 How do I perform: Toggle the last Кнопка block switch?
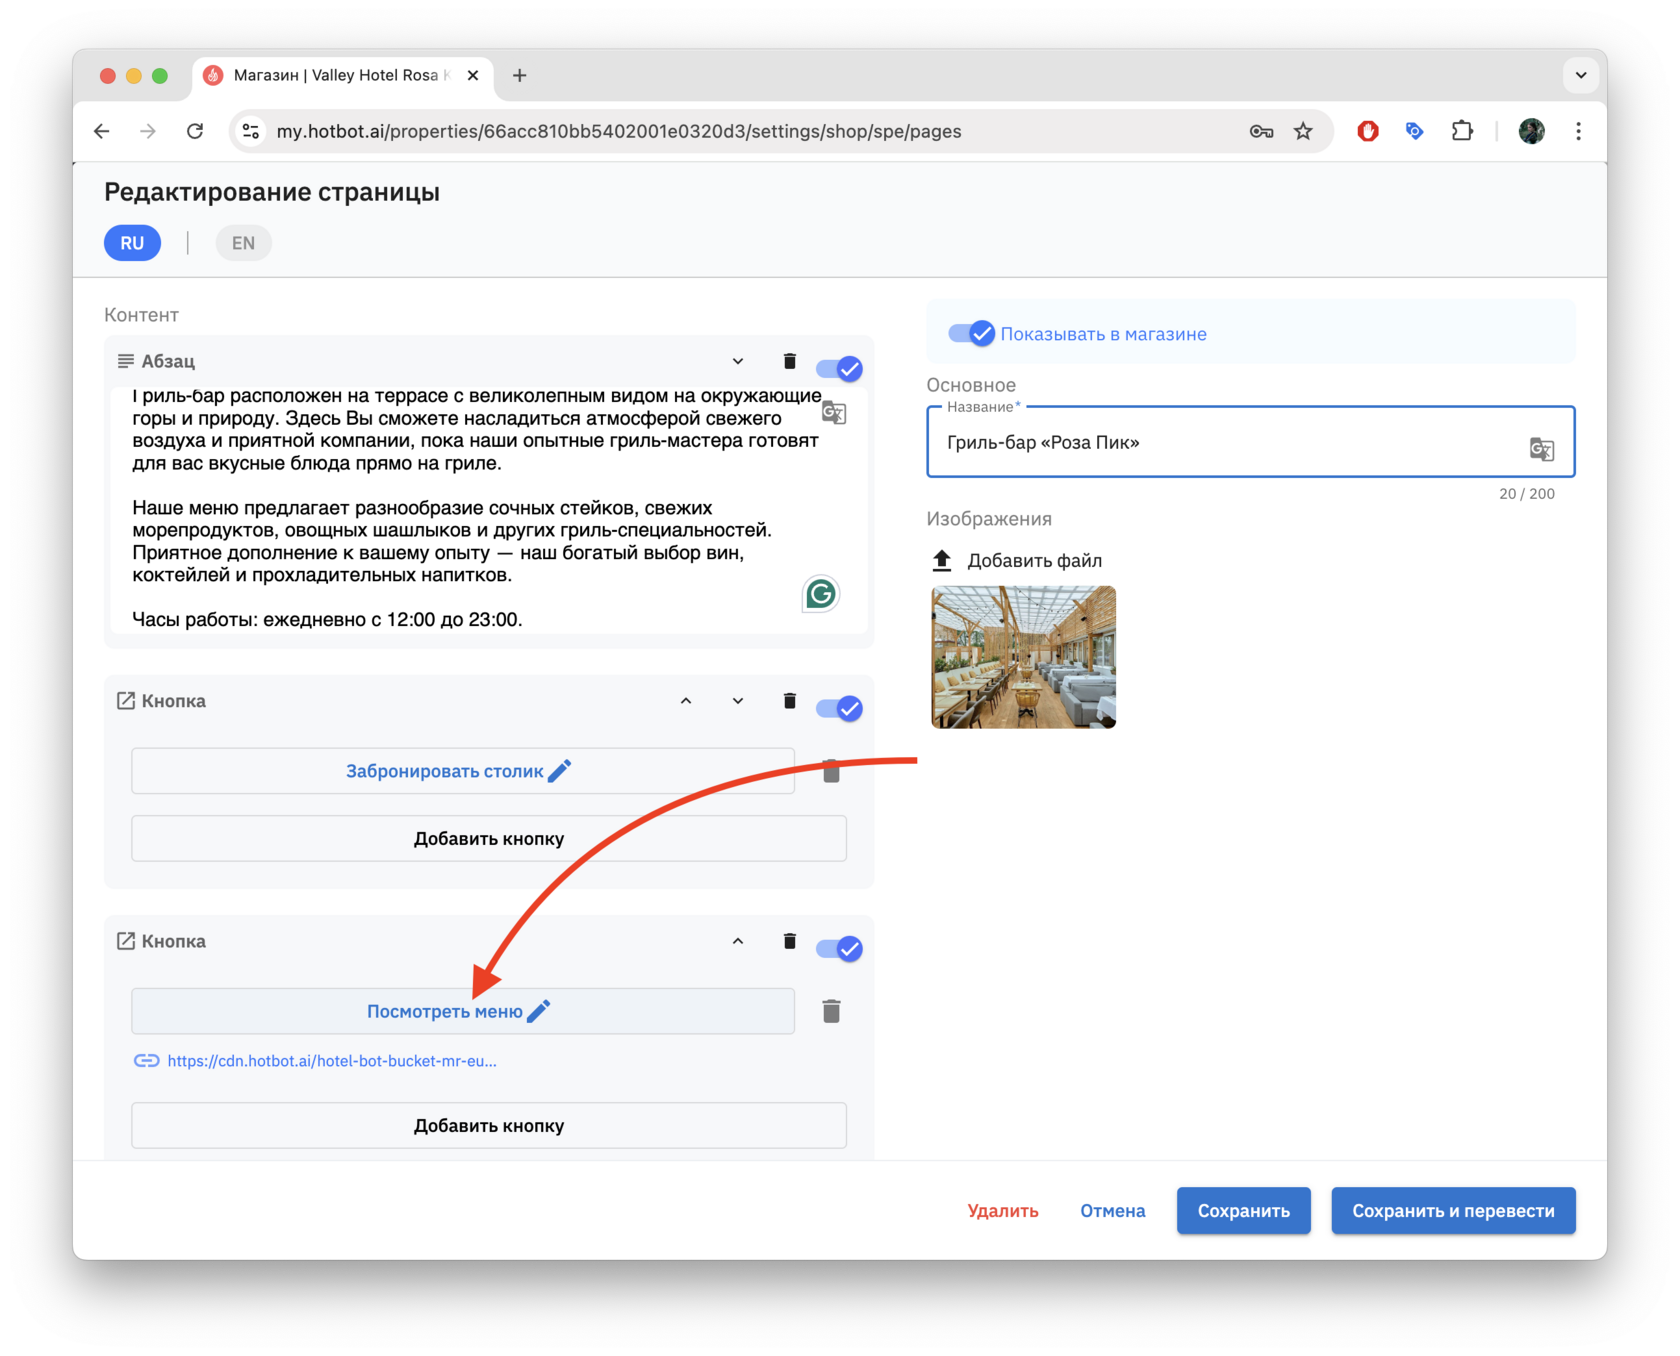click(839, 948)
